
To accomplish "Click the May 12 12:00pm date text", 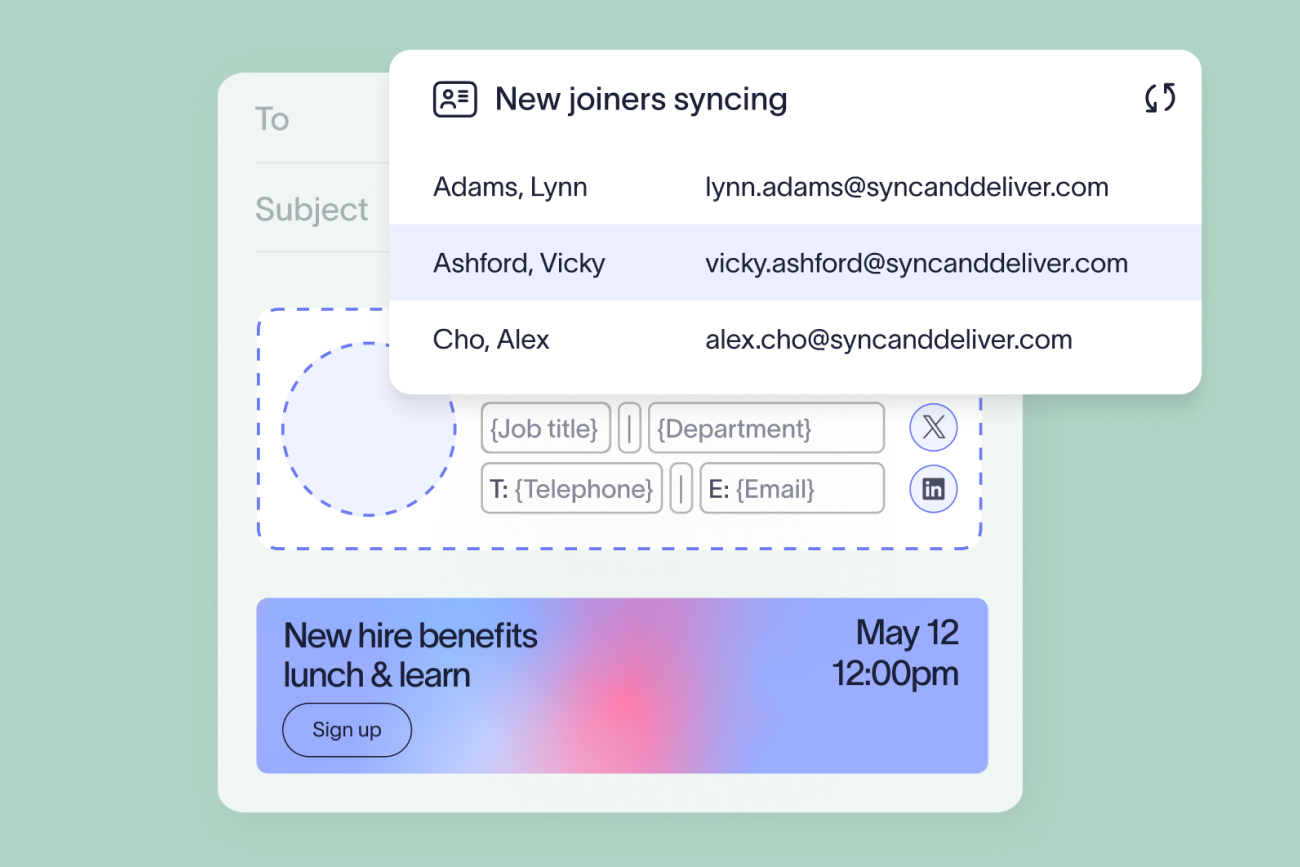I will [x=895, y=653].
